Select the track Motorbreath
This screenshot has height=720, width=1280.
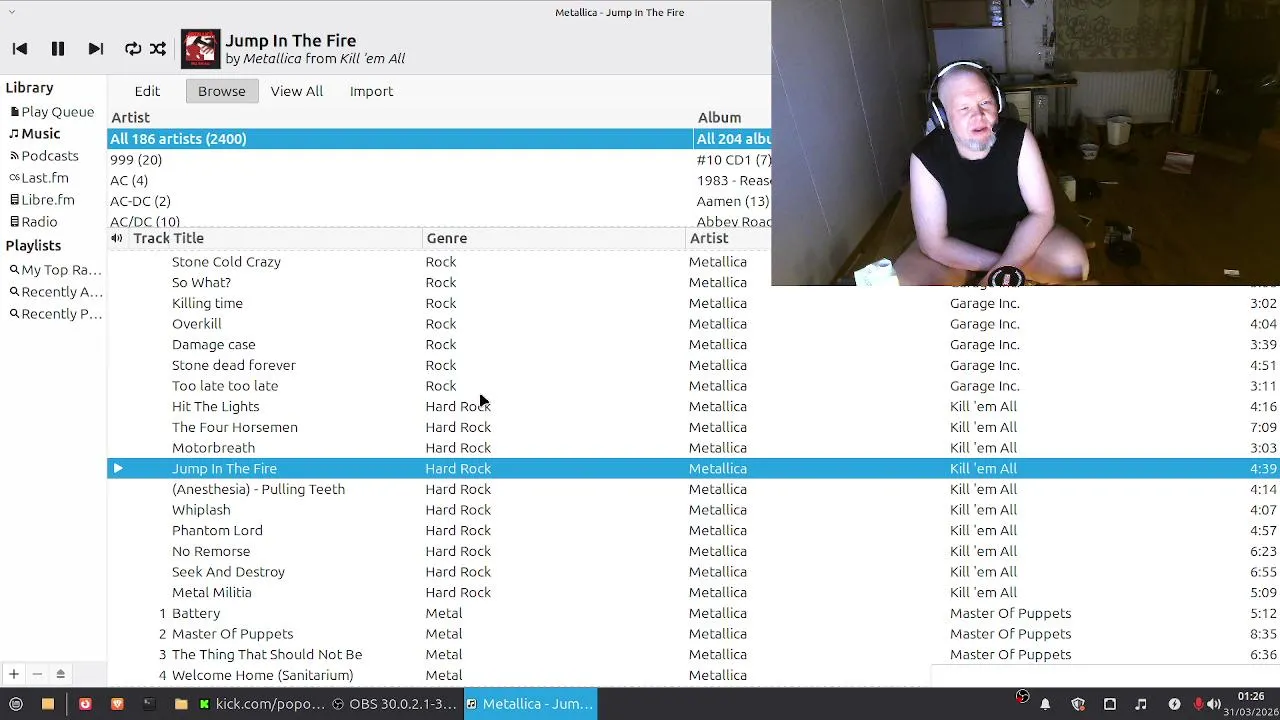(213, 448)
